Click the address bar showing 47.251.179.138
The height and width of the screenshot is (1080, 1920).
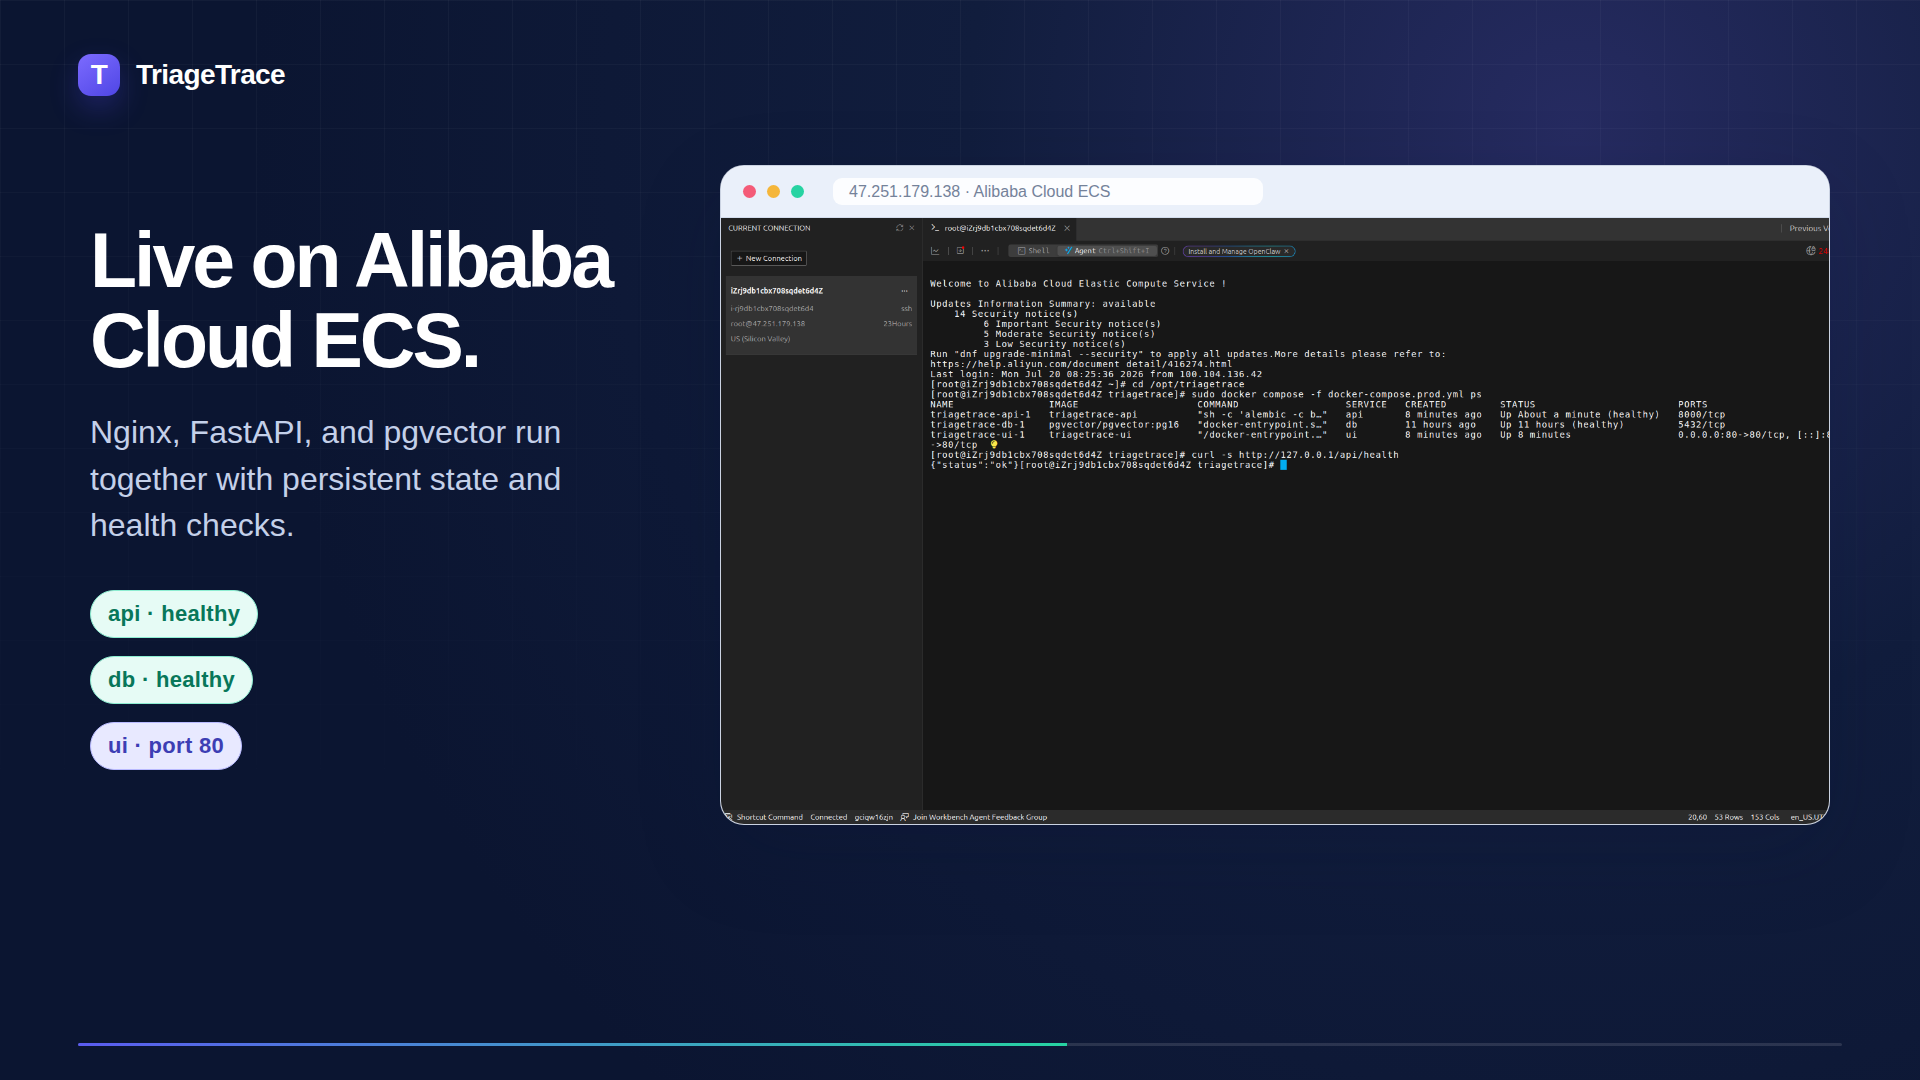1048,191
